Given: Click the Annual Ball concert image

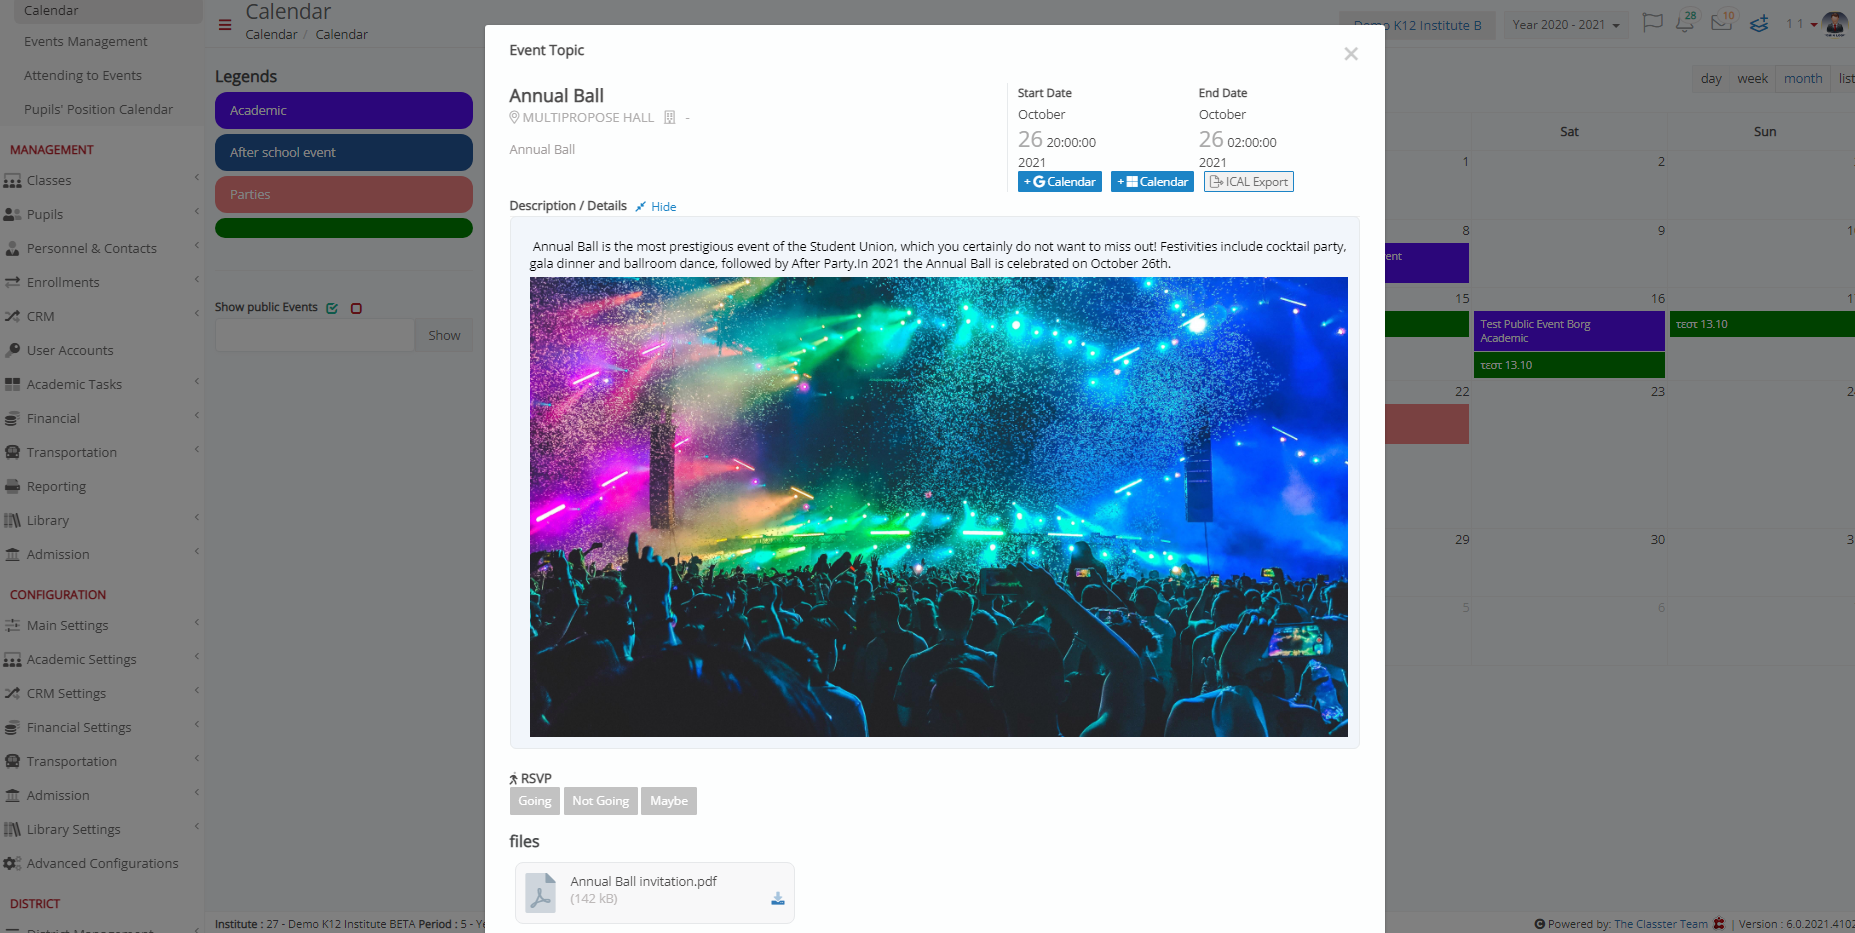Looking at the screenshot, I should point(939,507).
